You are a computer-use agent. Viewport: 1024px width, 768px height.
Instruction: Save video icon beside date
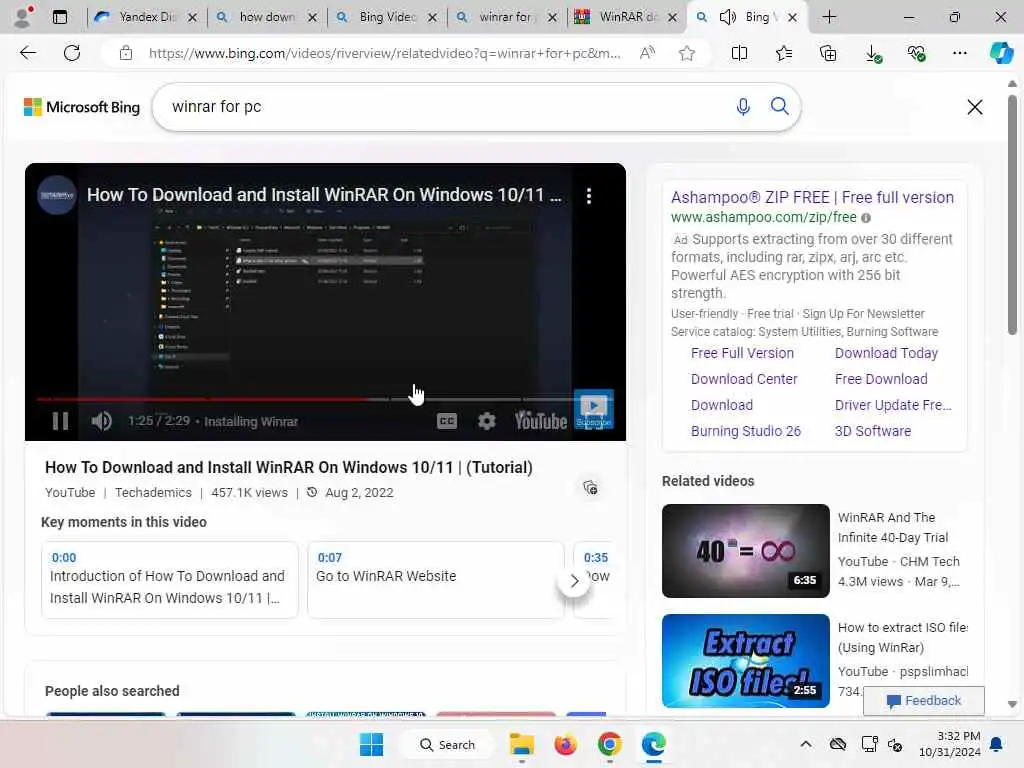point(590,487)
